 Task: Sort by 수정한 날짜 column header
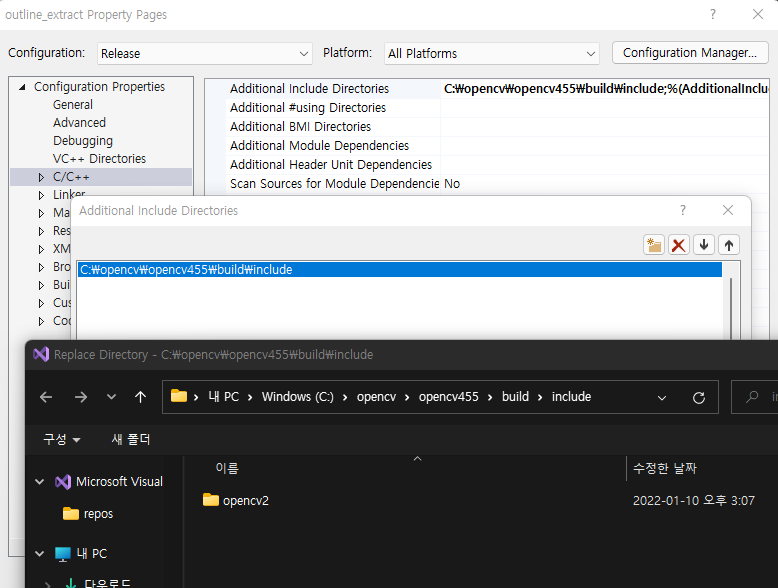click(x=665, y=468)
